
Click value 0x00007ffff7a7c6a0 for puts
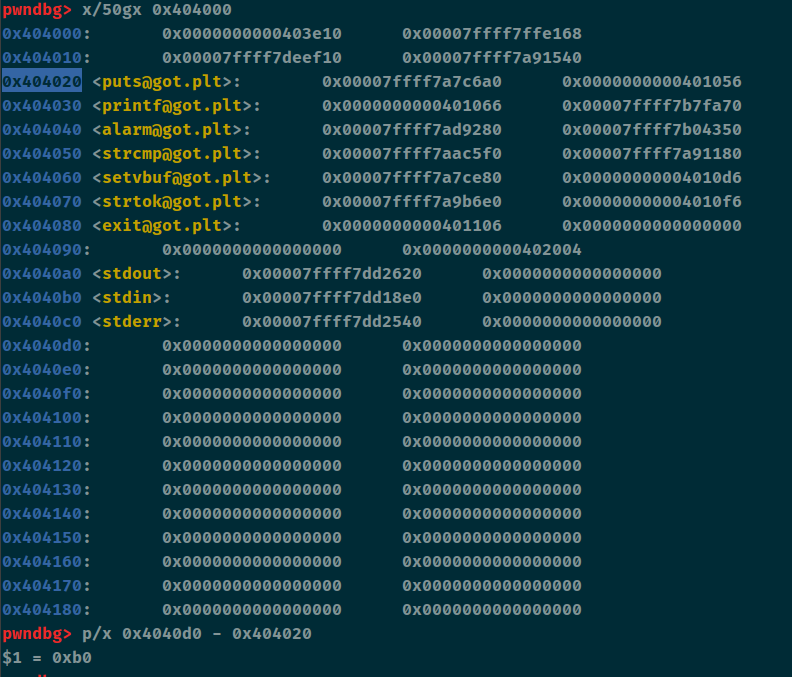click(x=412, y=81)
